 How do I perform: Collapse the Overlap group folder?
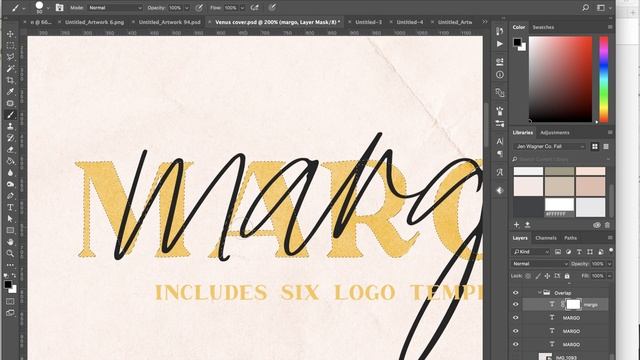[540, 293]
